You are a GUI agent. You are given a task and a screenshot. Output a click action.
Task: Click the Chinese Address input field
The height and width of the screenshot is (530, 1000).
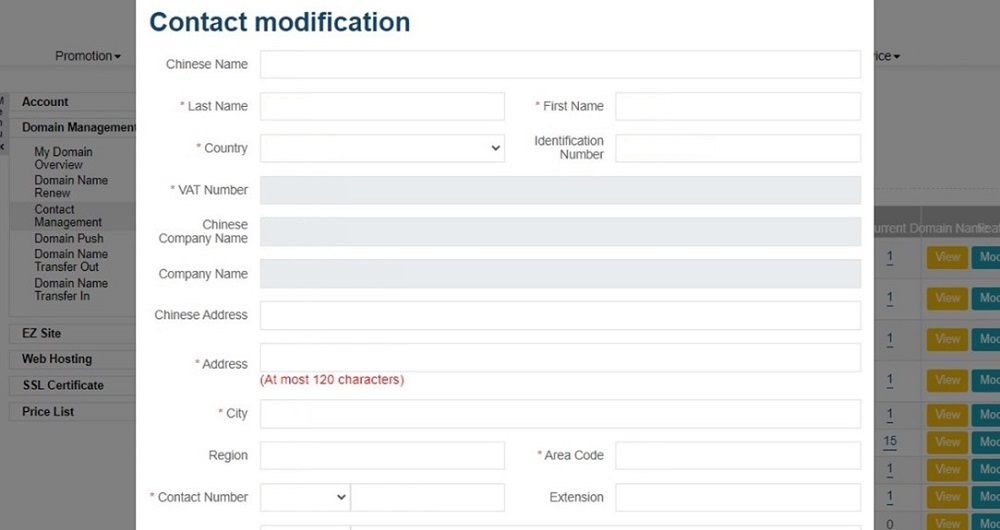560,315
